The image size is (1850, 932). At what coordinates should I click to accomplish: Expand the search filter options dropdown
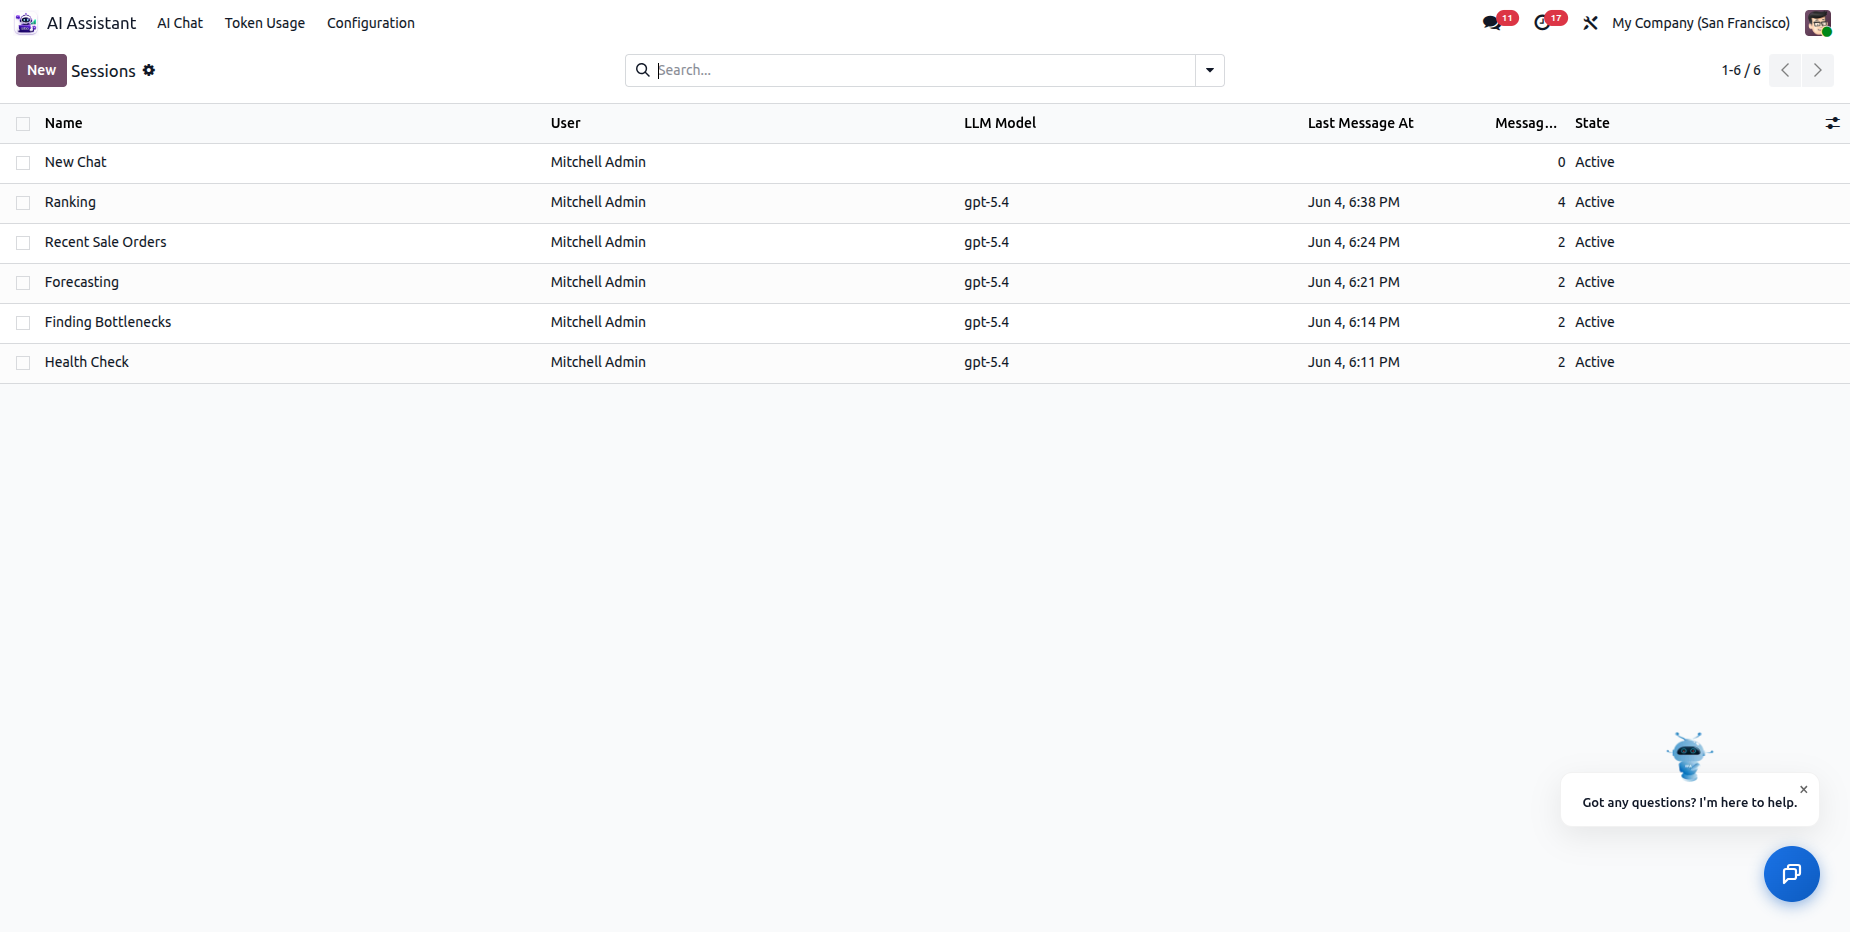coord(1210,70)
